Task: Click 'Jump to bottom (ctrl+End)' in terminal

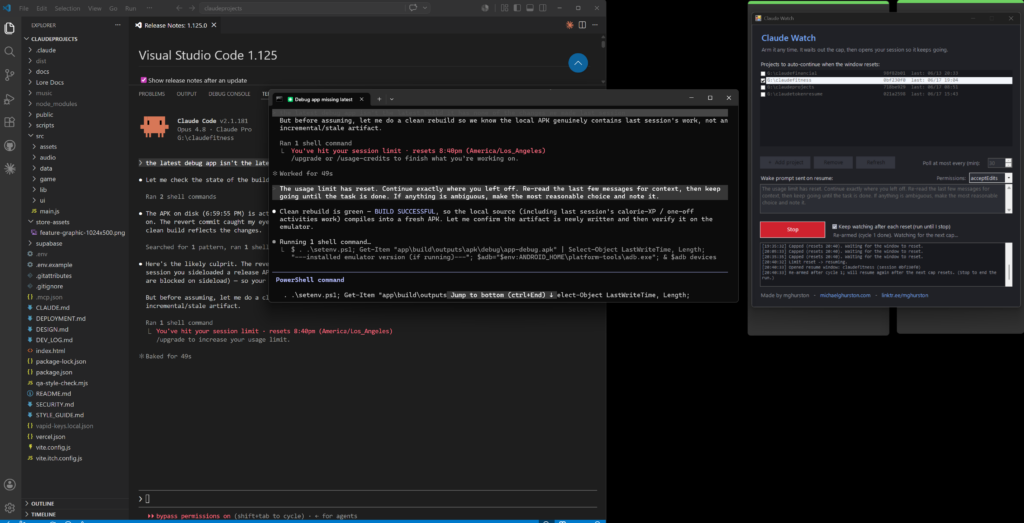Action: pyautogui.click(x=502, y=295)
